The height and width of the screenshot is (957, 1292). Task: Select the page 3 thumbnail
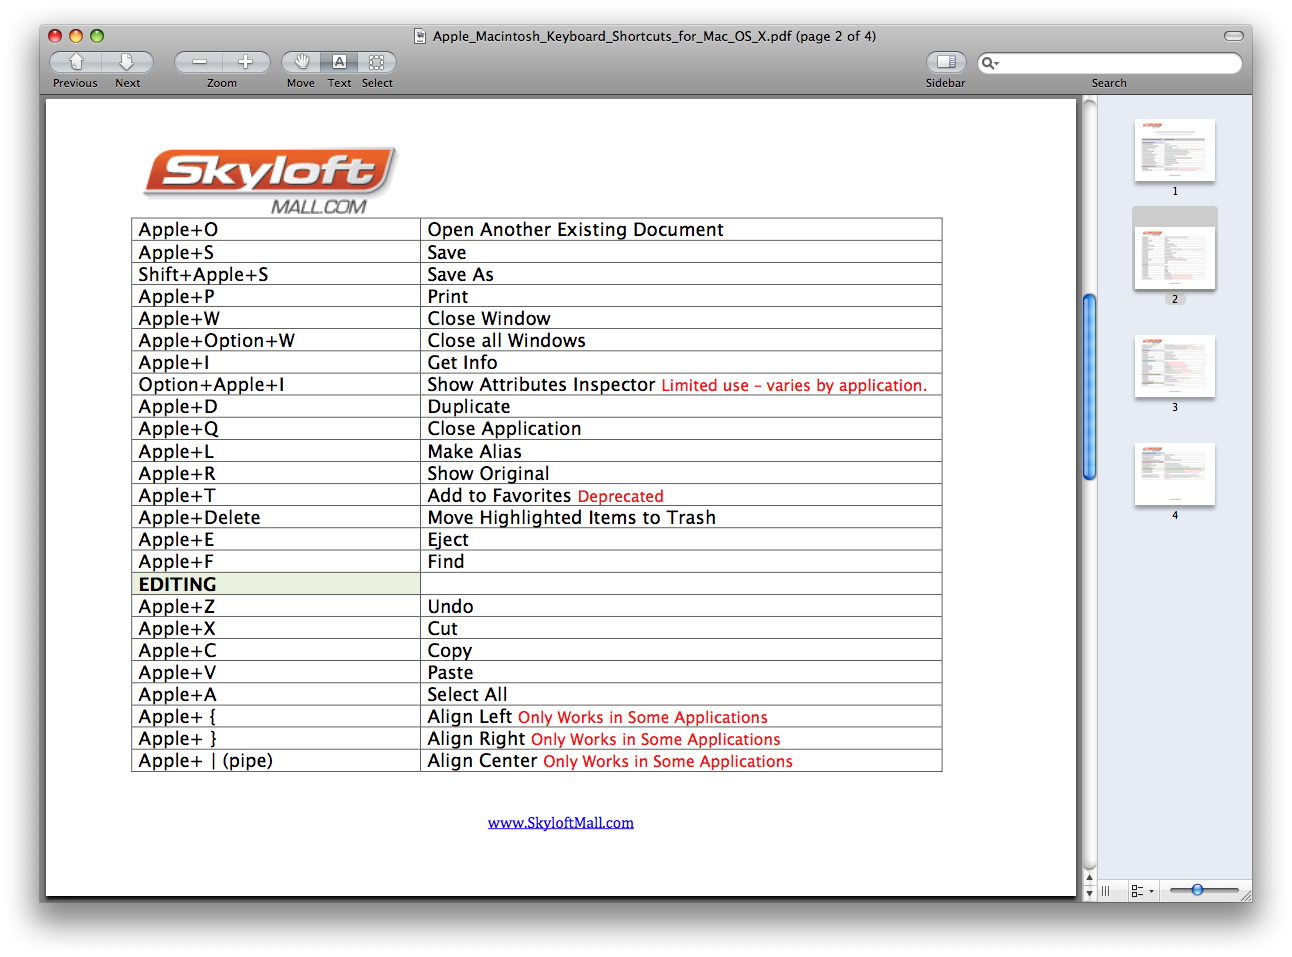click(1174, 366)
